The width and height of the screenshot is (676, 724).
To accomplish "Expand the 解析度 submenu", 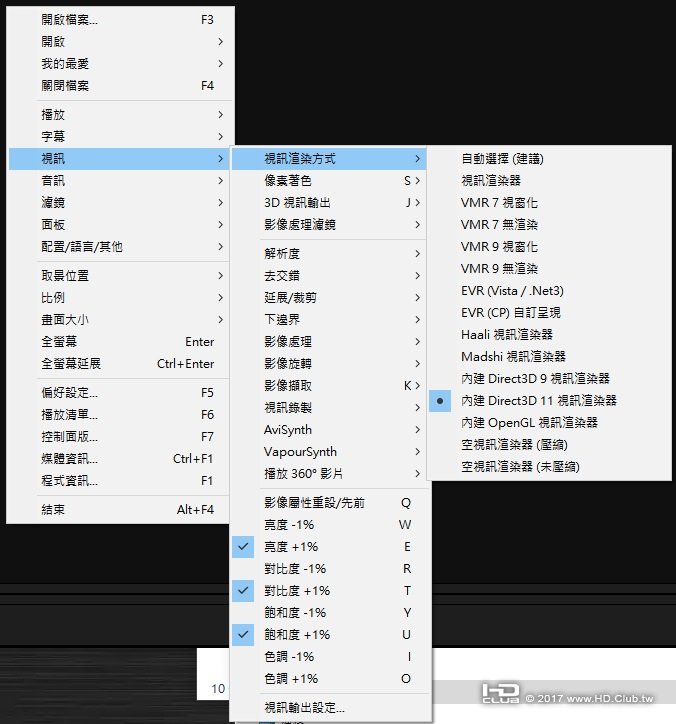I will [331, 253].
